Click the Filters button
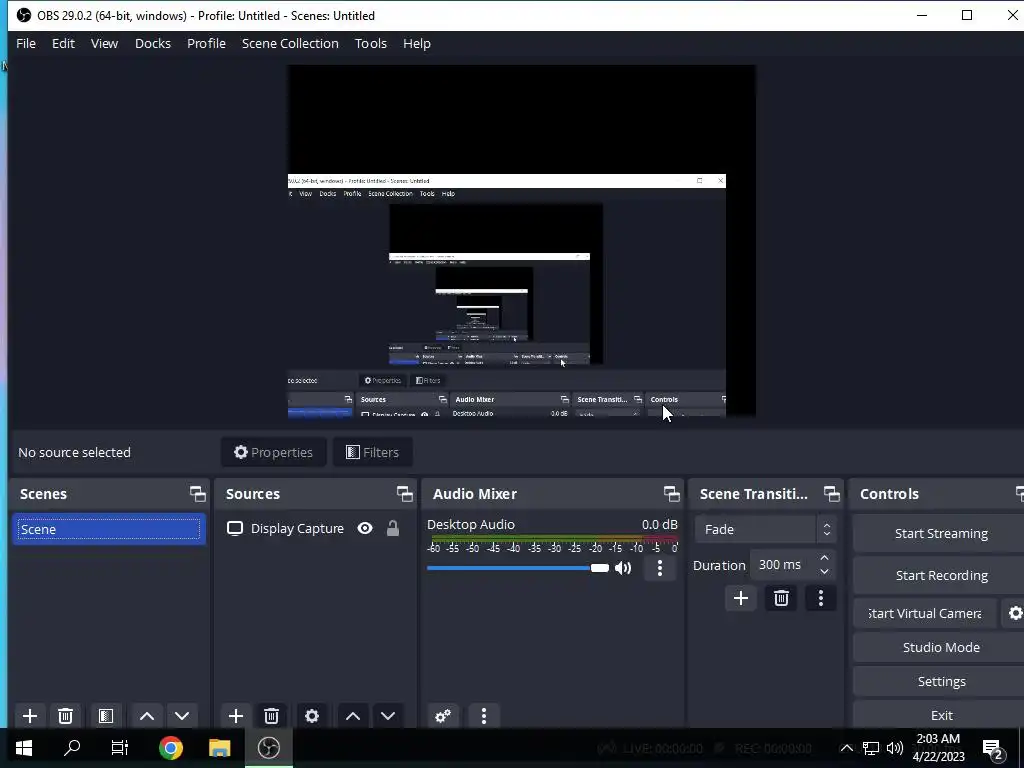This screenshot has height=768, width=1024. click(372, 453)
